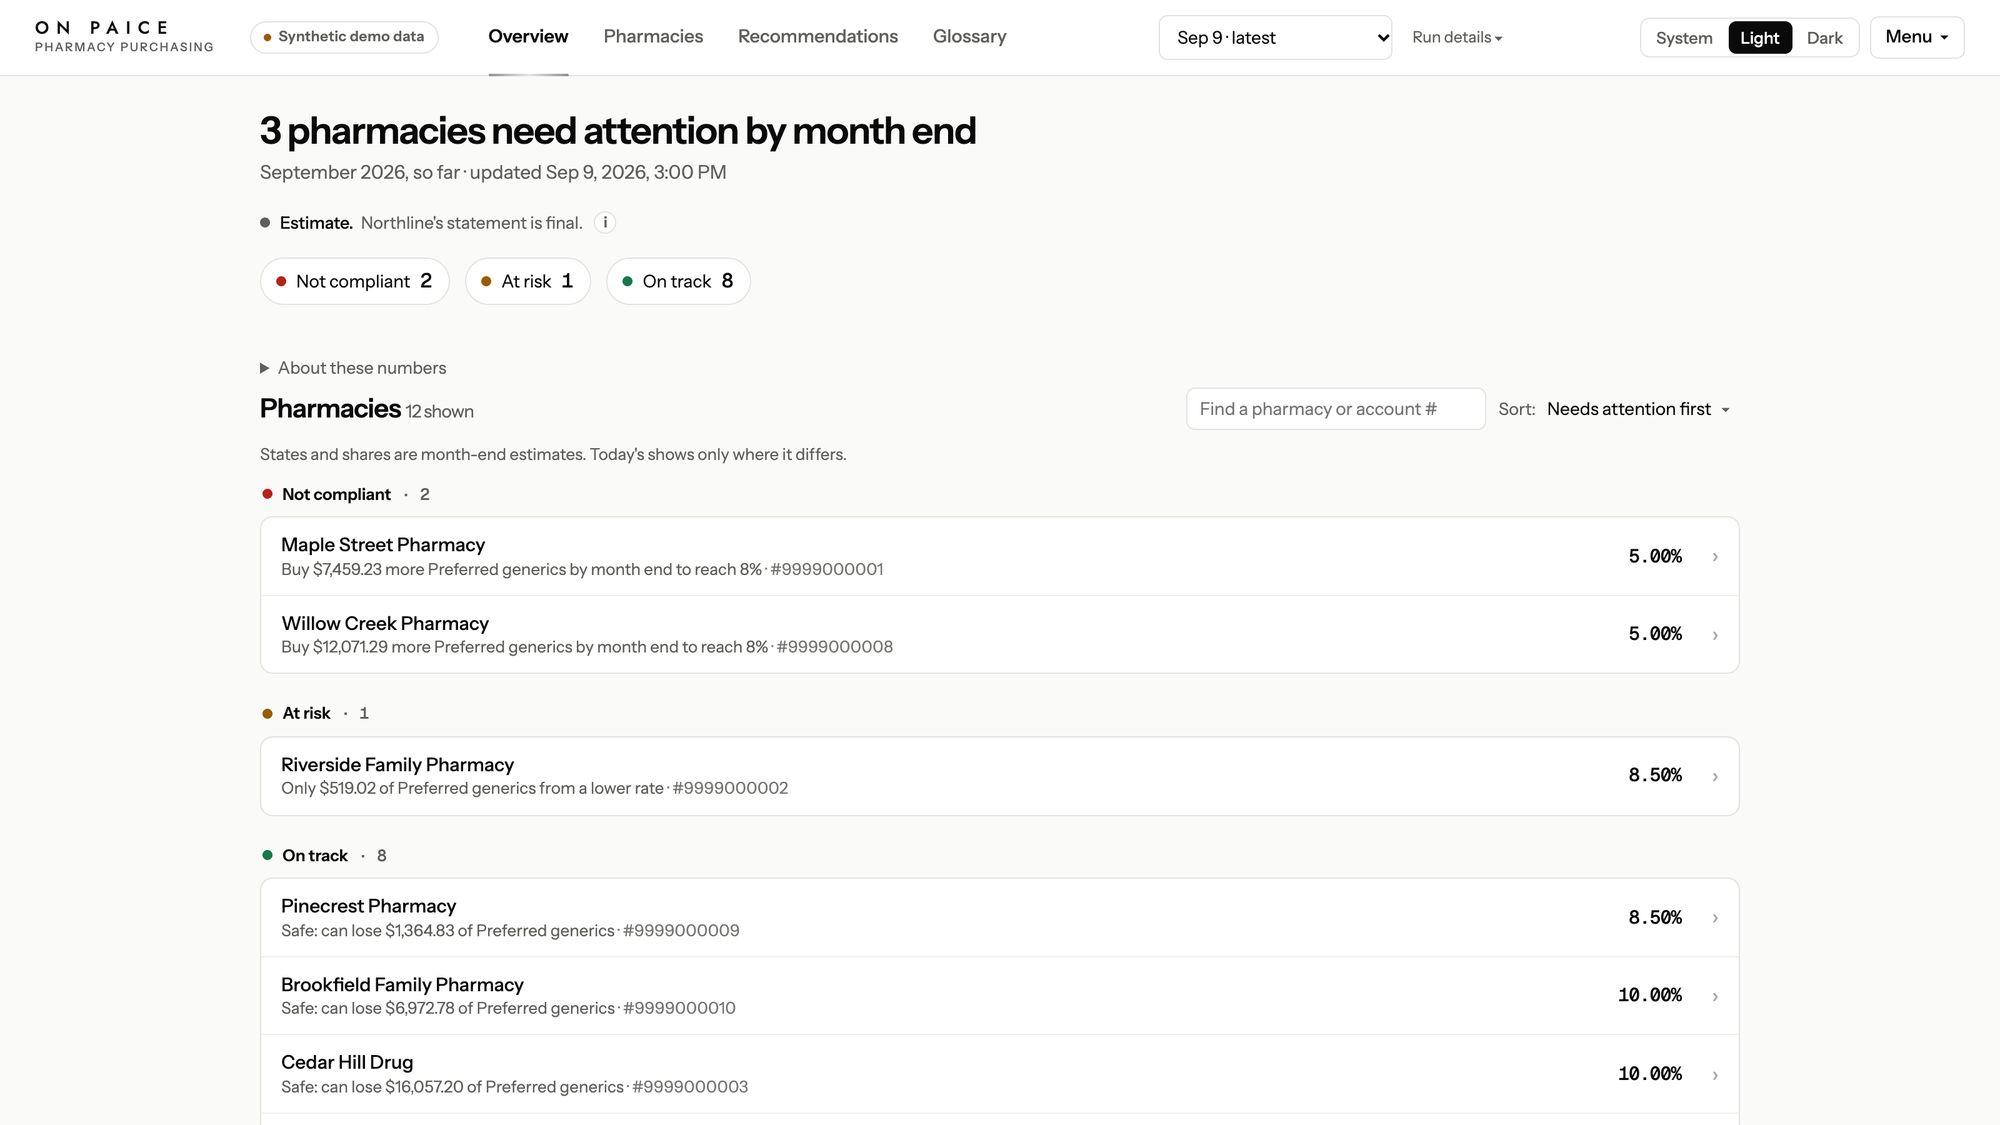
Task: Click Riverside Family's 8.50% share value
Action: point(1655,775)
